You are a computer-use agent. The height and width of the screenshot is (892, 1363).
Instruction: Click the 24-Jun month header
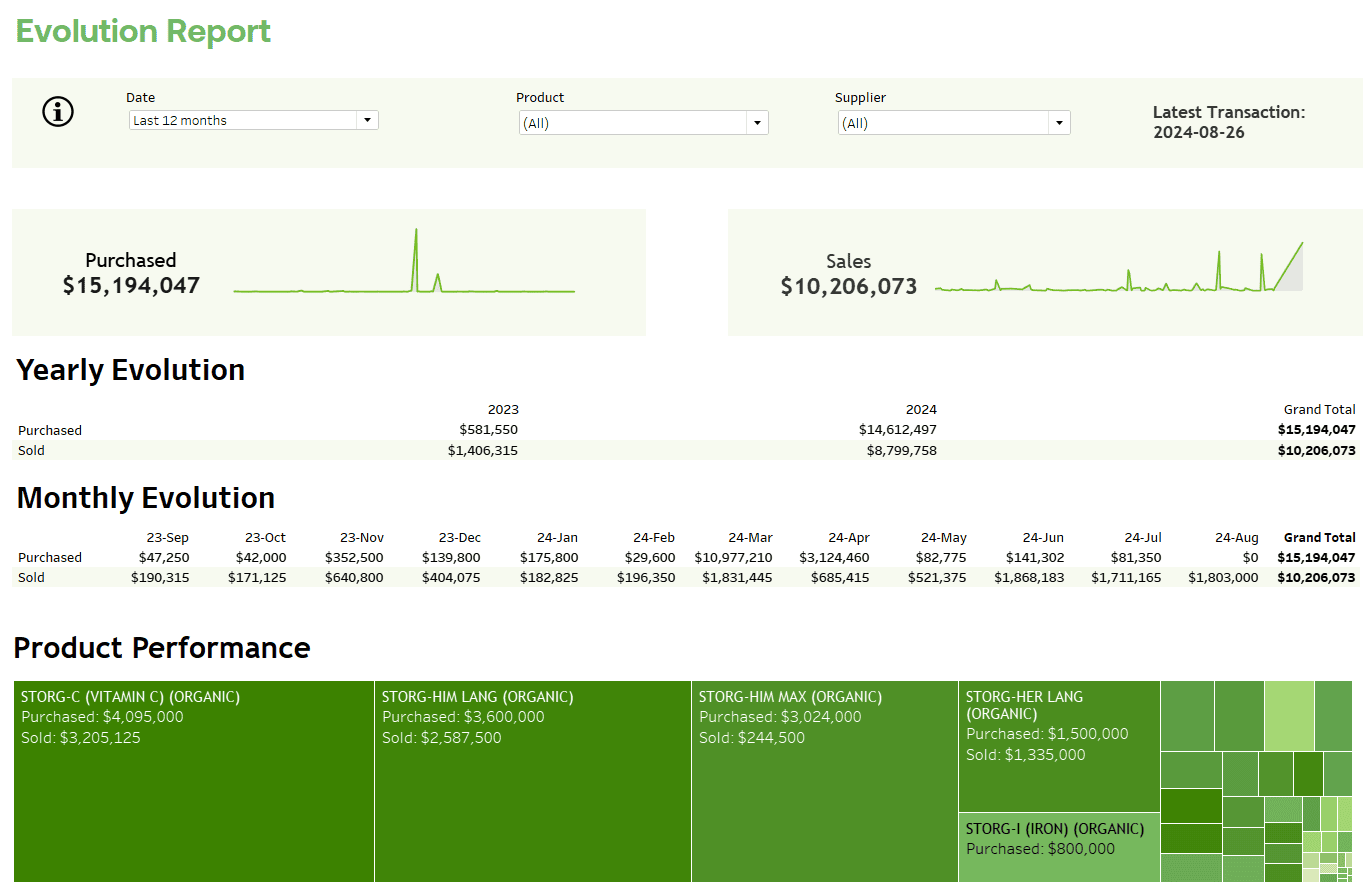(x=1044, y=537)
